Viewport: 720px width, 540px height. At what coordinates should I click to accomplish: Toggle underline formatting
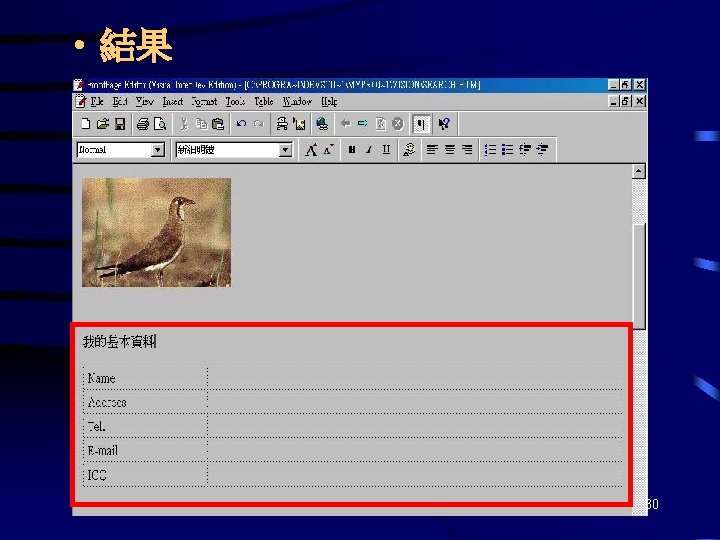(x=386, y=150)
